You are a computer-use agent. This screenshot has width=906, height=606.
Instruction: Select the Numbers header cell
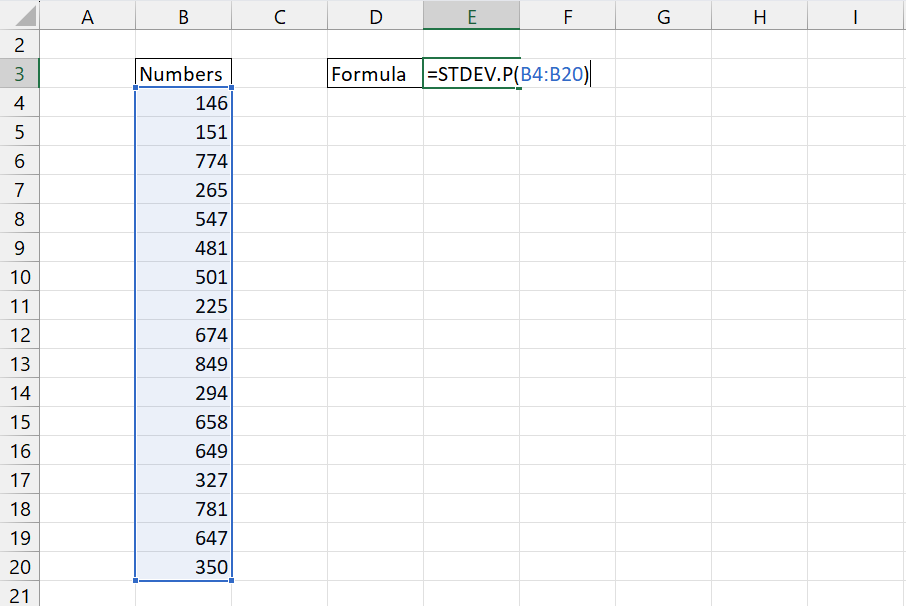(x=183, y=74)
